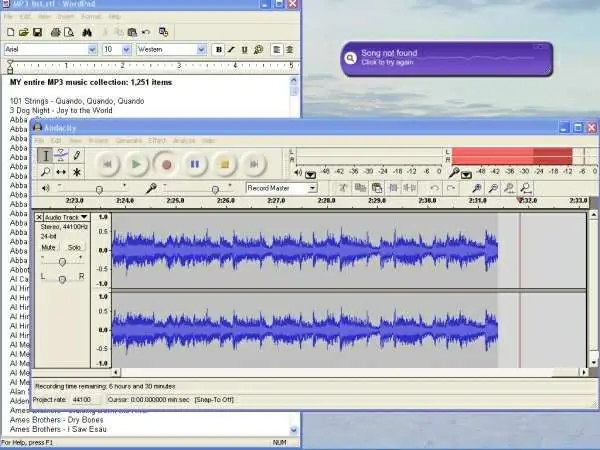This screenshot has height=450, width=600.
Task: Click the Cut icon in Audacity's edit toolbar
Action: click(343, 188)
